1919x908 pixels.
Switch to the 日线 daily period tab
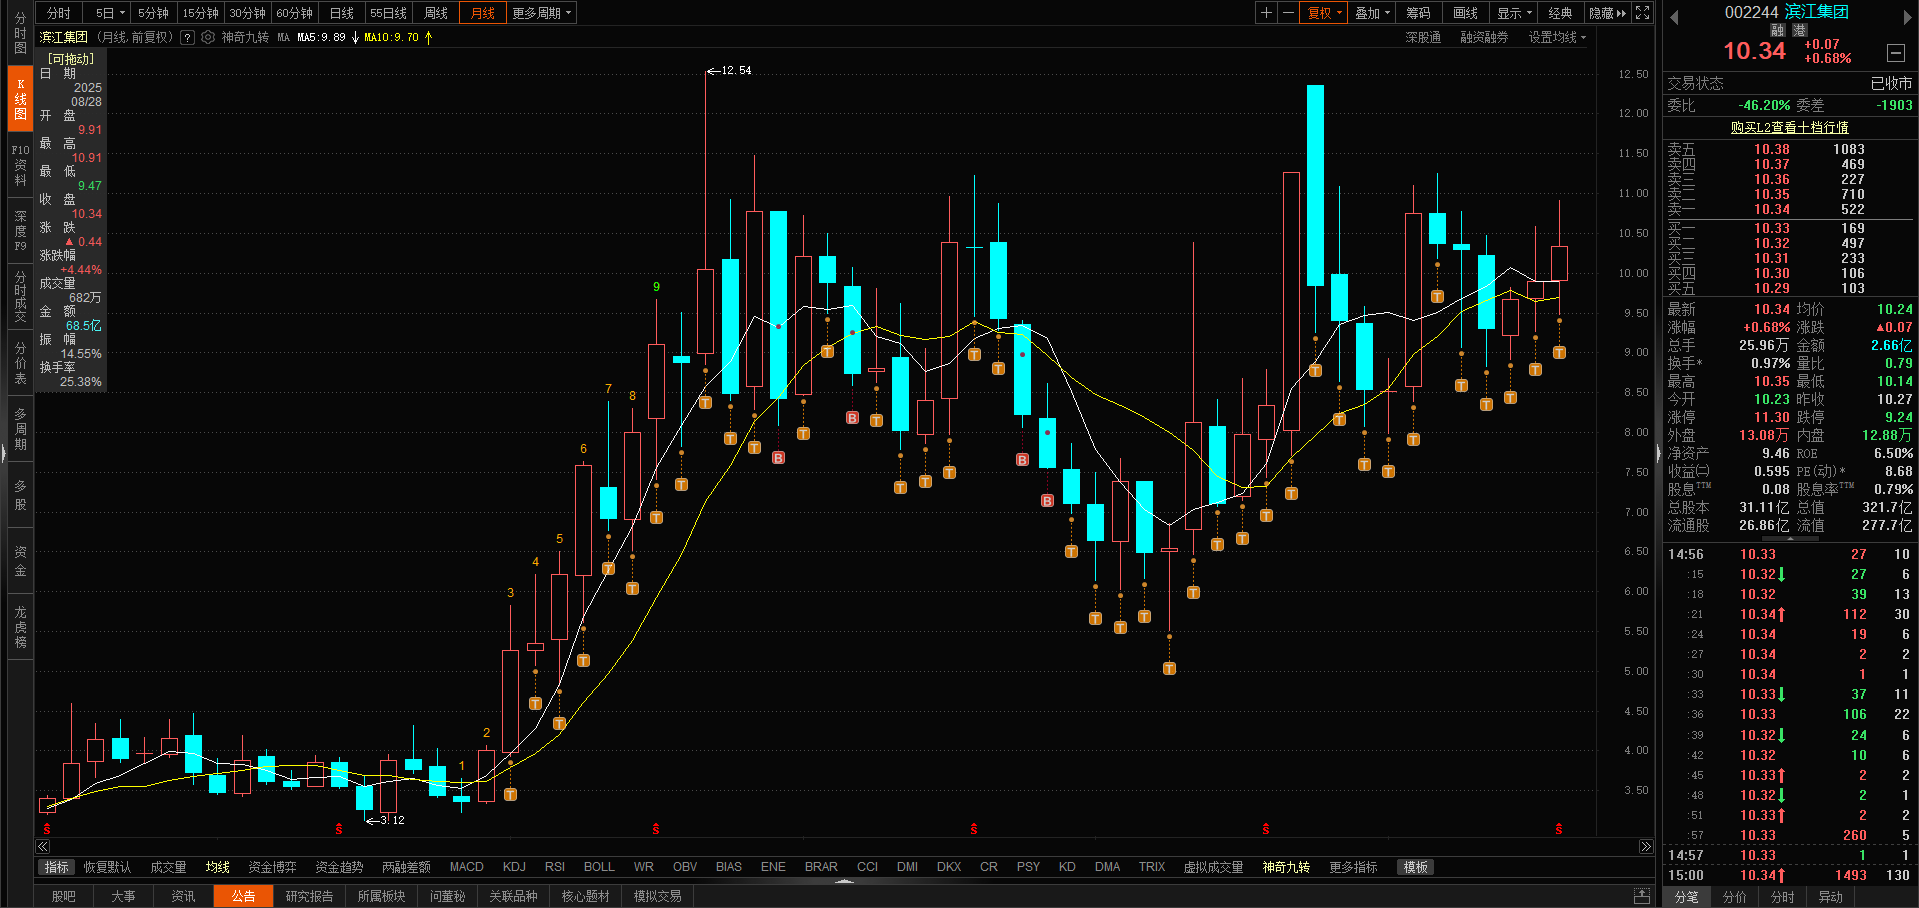pos(342,13)
